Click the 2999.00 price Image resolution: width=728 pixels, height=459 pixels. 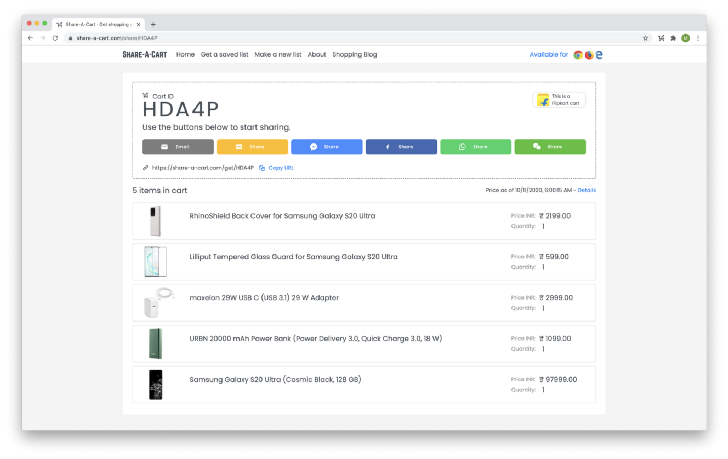[556, 297]
